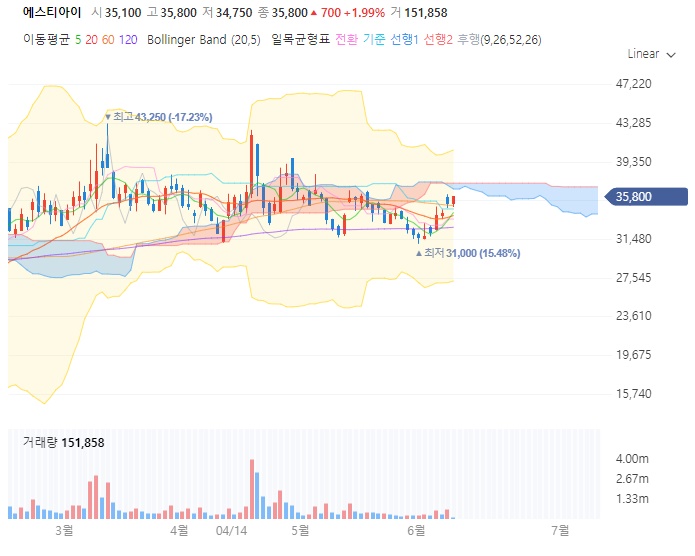Click the current price tag 35,800
This screenshot has height=556, width=695.
tap(646, 196)
